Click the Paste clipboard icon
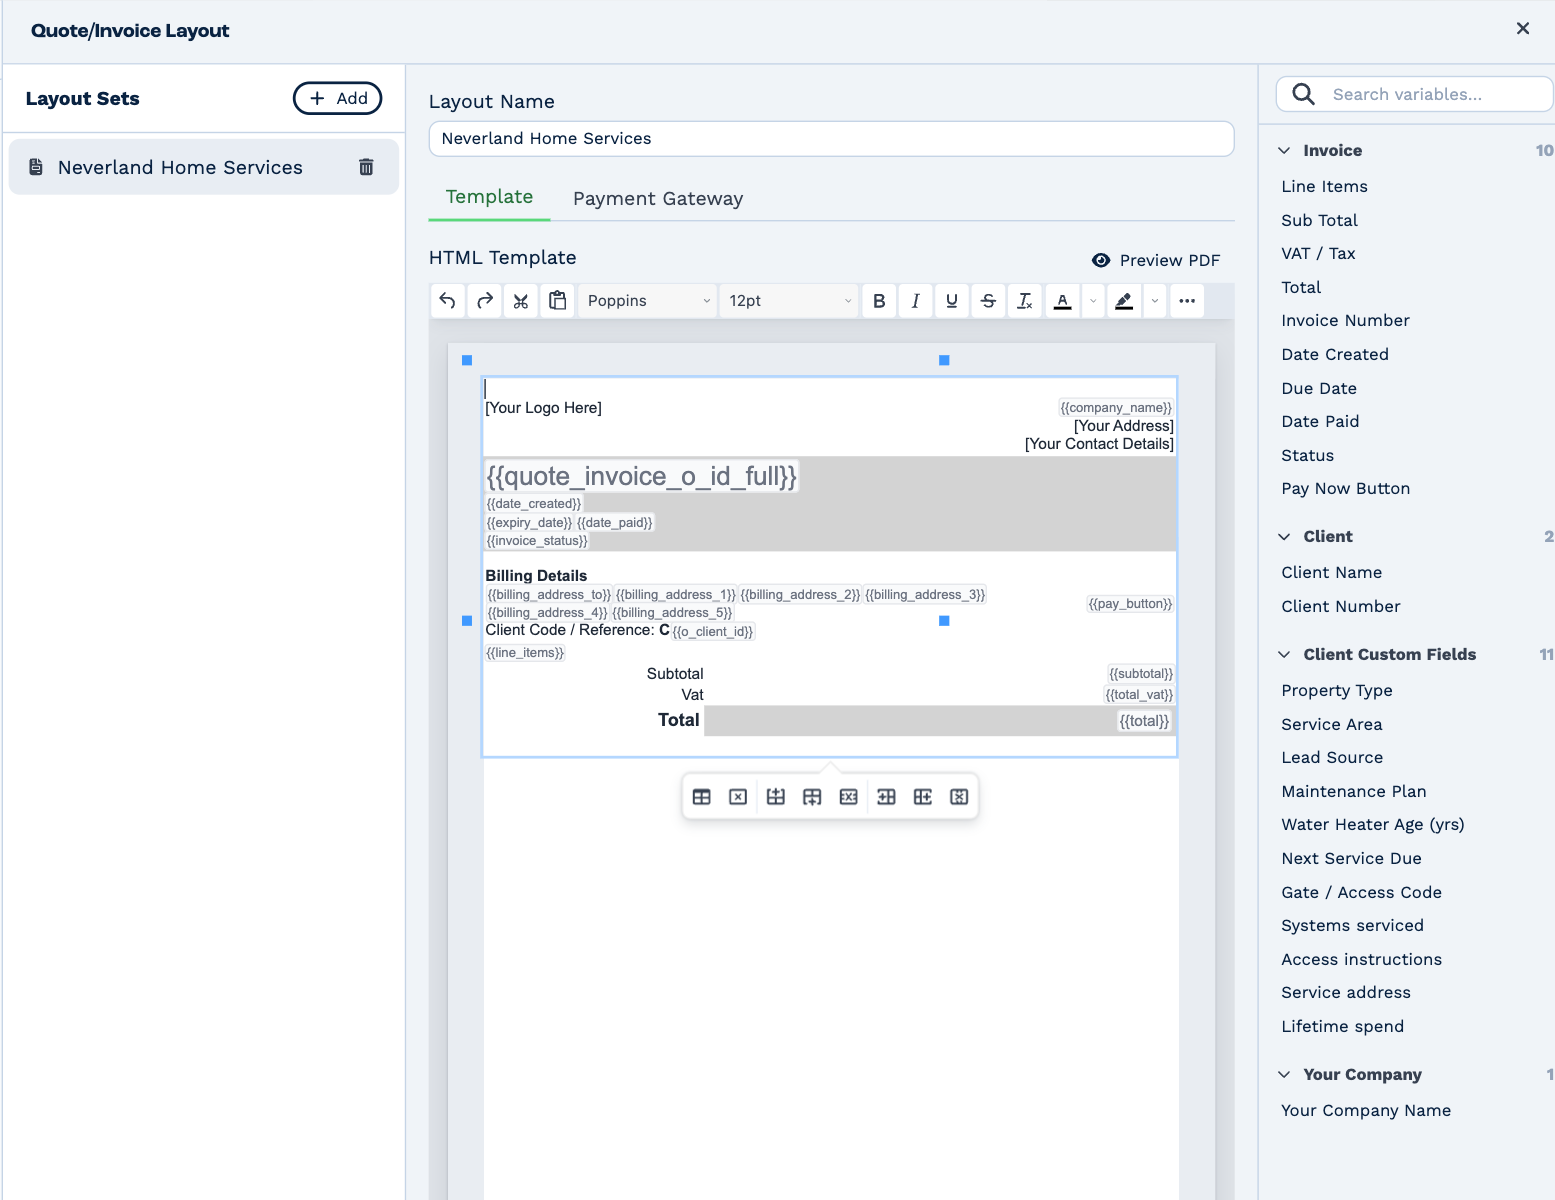This screenshot has width=1555, height=1200. tap(558, 301)
